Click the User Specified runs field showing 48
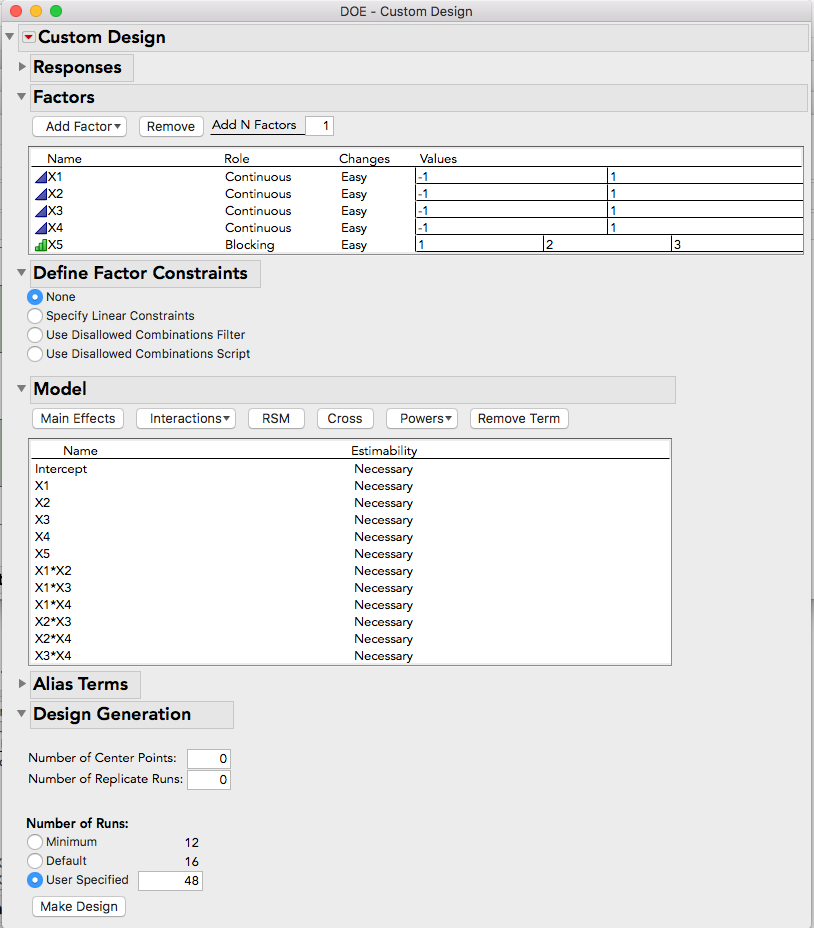814x928 pixels. pos(170,881)
